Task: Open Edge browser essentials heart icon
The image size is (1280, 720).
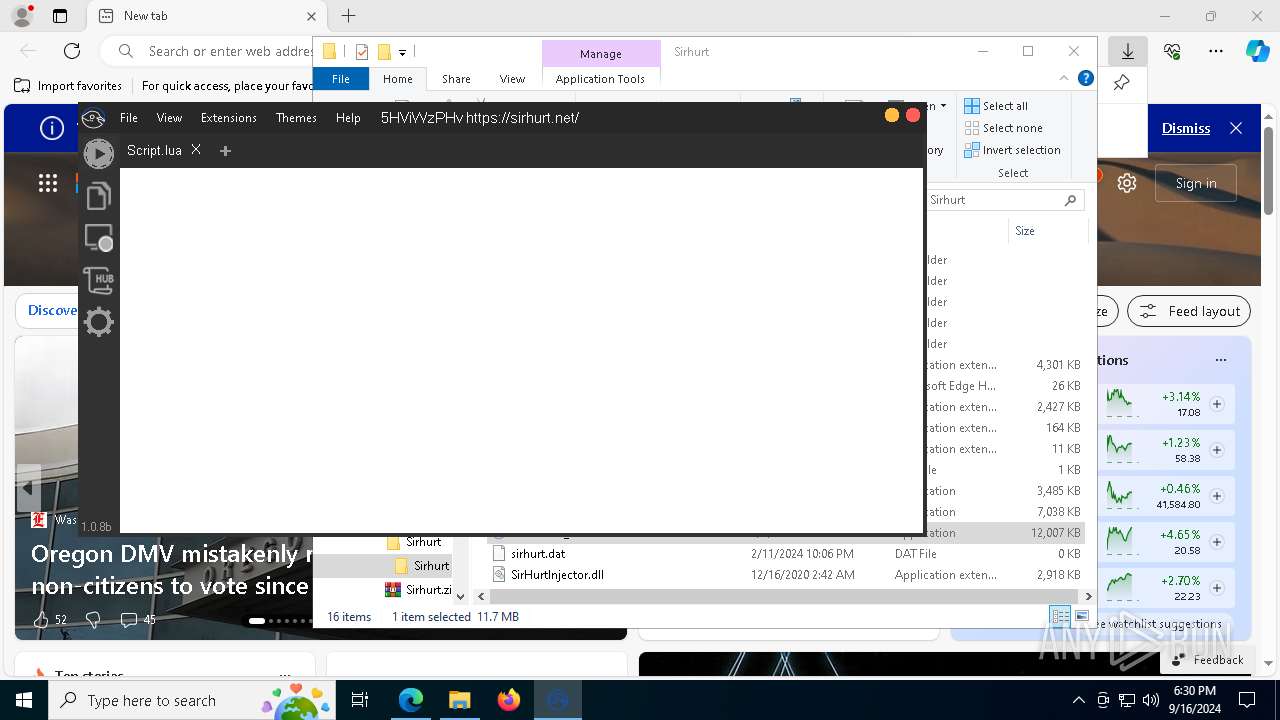Action: coord(1172,51)
